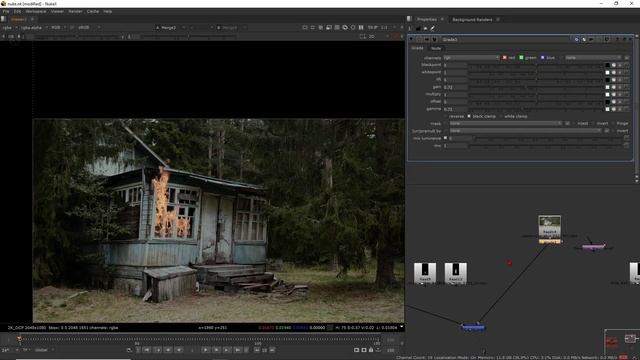Open the Node tab in Grade panel
This screenshot has height=360, width=640.
click(x=436, y=48)
